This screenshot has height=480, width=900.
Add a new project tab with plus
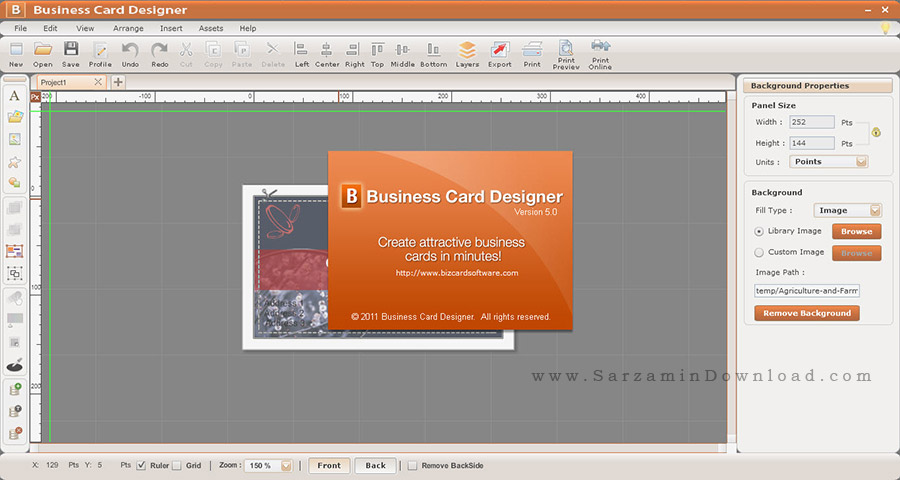pyautogui.click(x=118, y=82)
